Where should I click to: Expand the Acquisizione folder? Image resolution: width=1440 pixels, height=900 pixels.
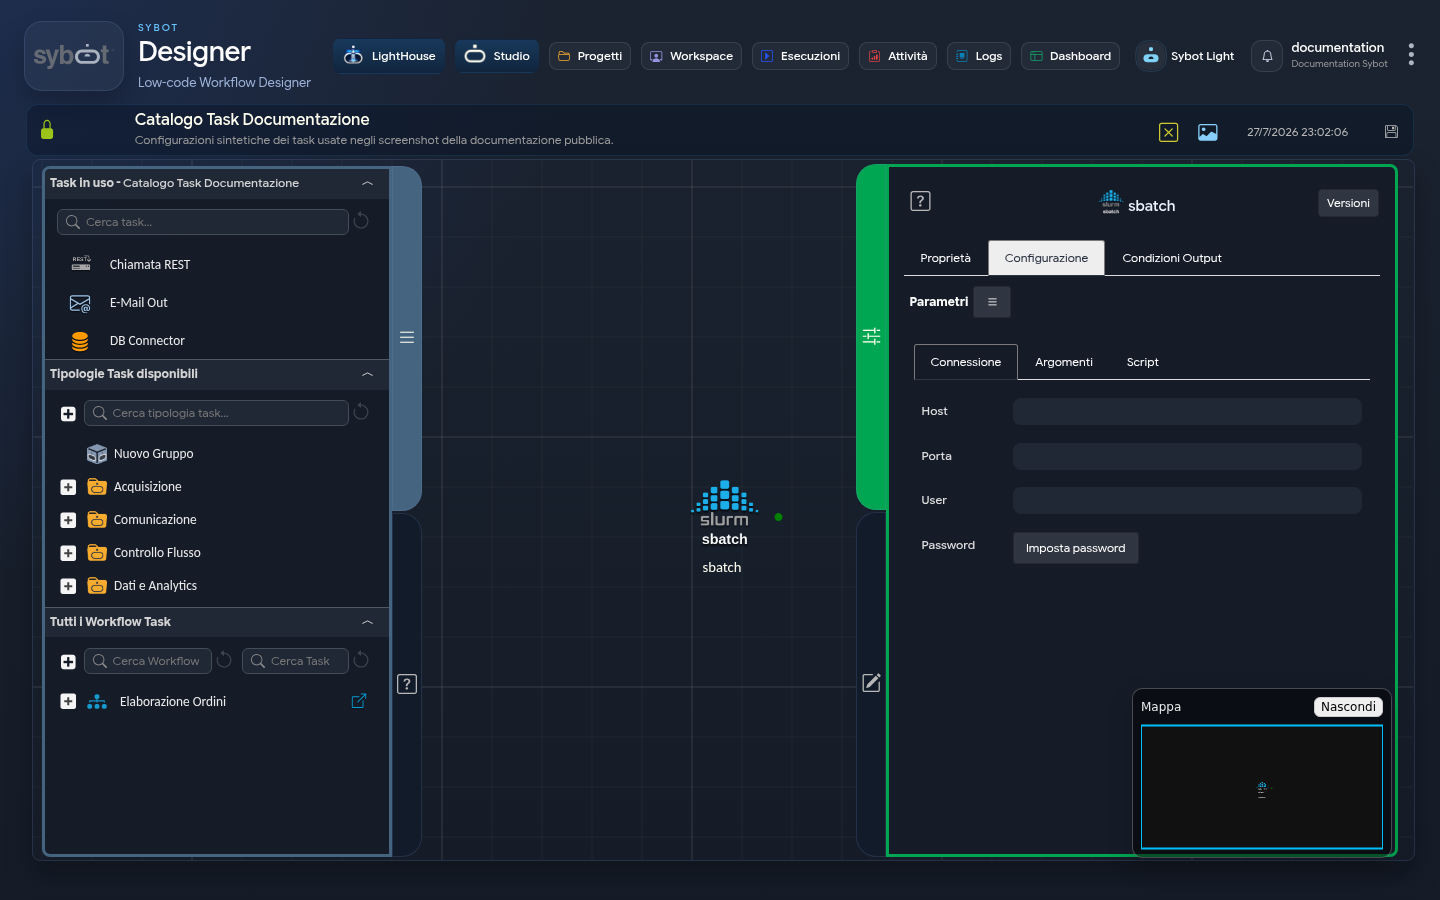[68, 487]
